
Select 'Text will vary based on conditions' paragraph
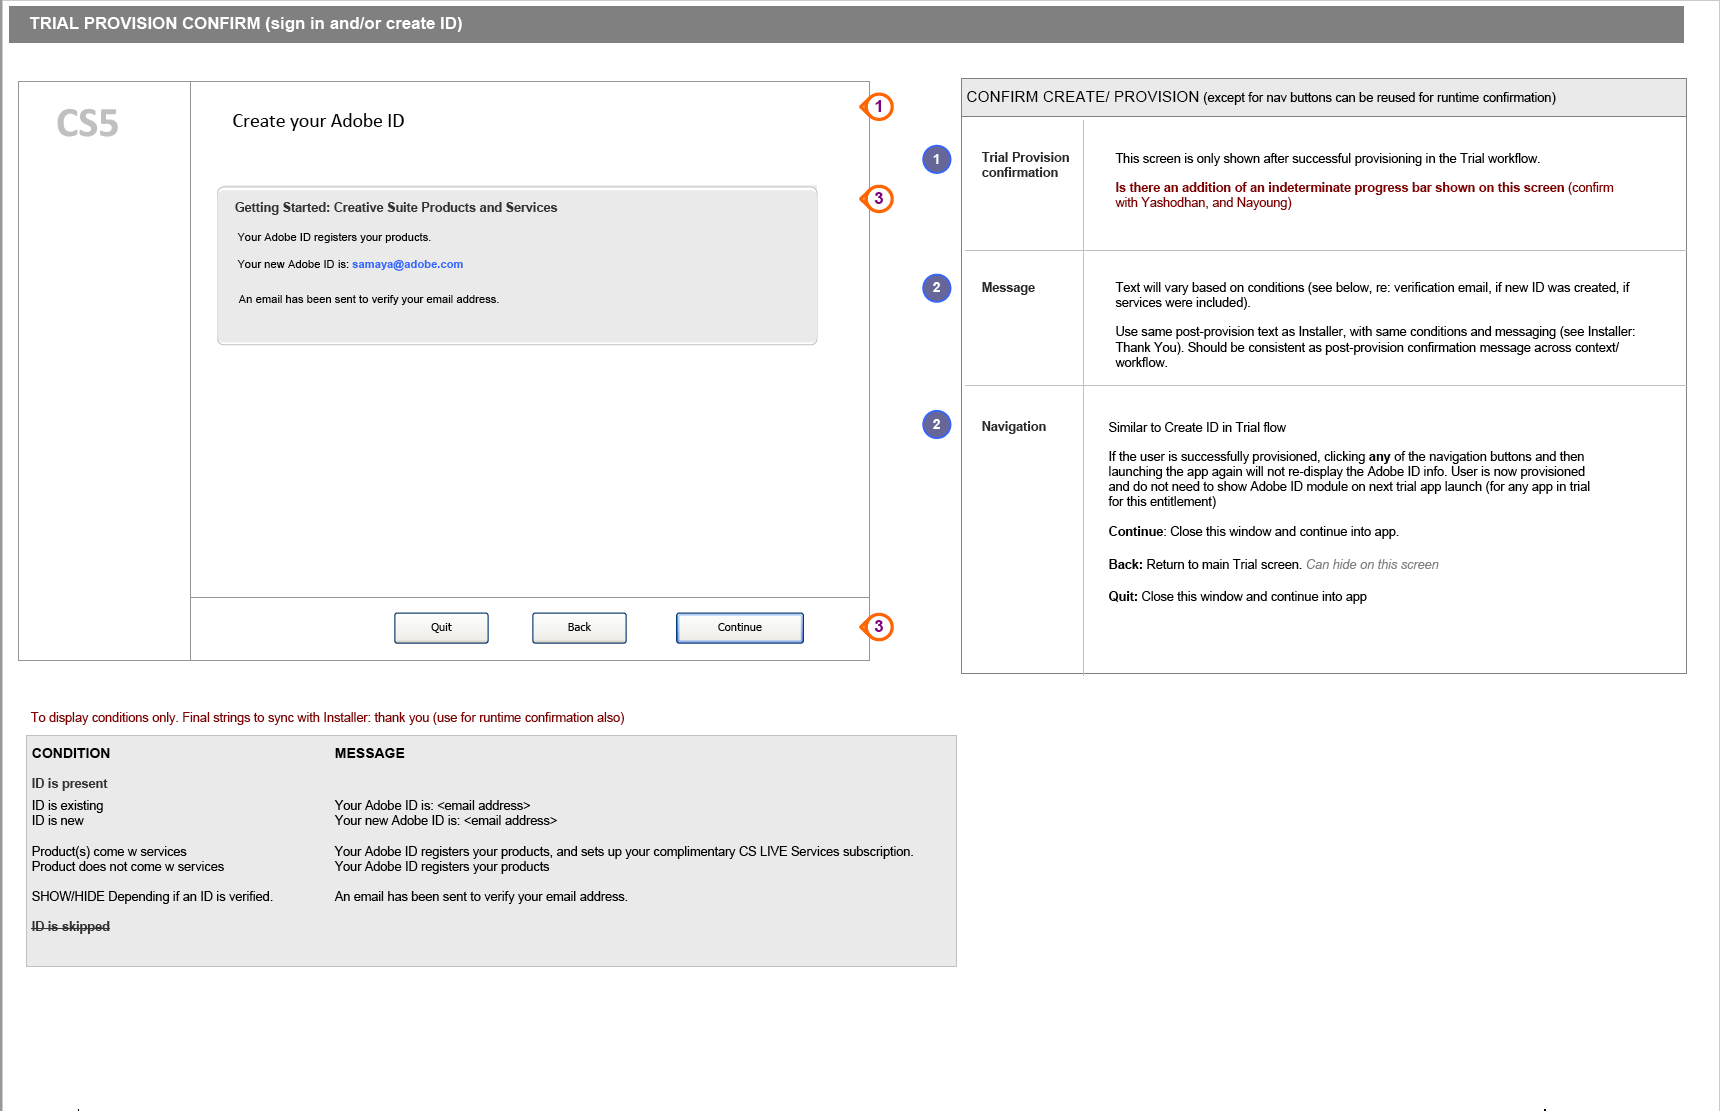tap(1372, 295)
